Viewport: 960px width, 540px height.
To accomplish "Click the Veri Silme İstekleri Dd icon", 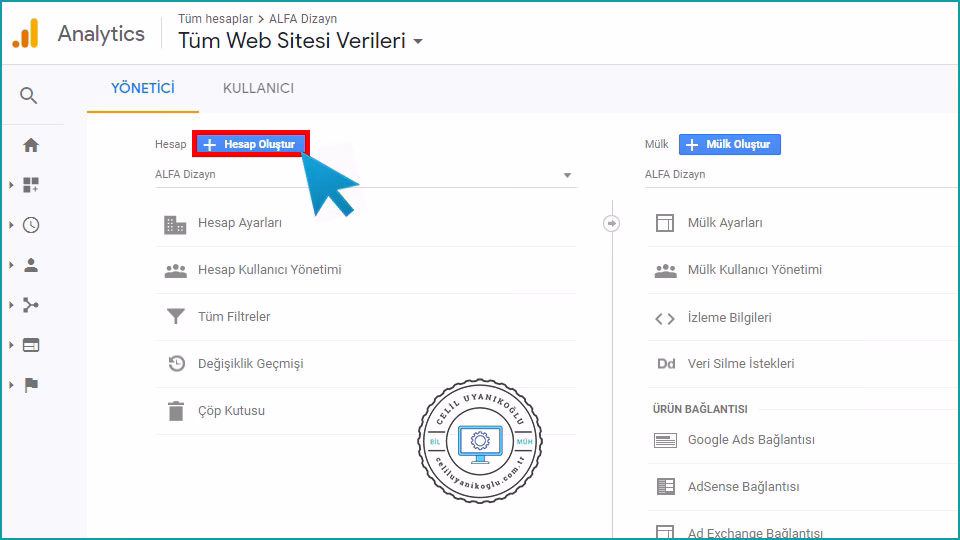I will tap(666, 364).
